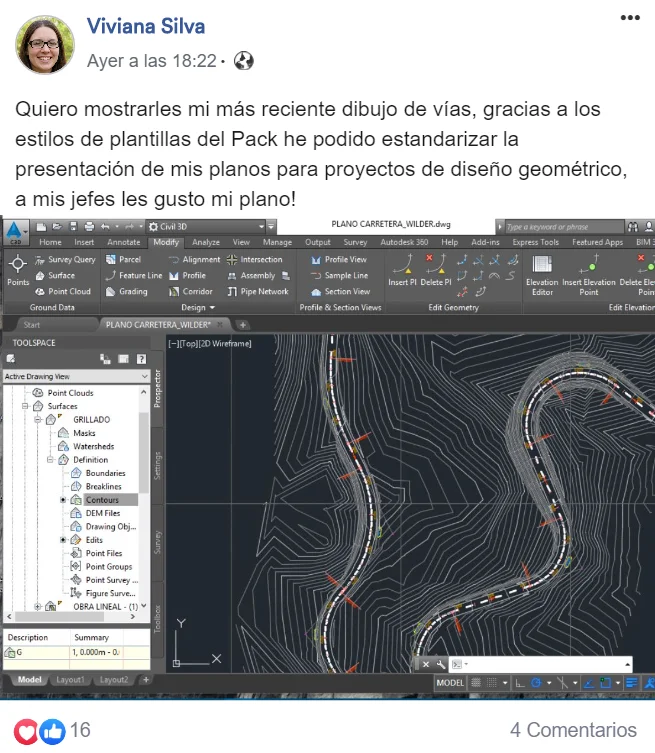Collapse the Surfaces tree node
Viewport: 655px width, 753px height.
tap(25, 406)
